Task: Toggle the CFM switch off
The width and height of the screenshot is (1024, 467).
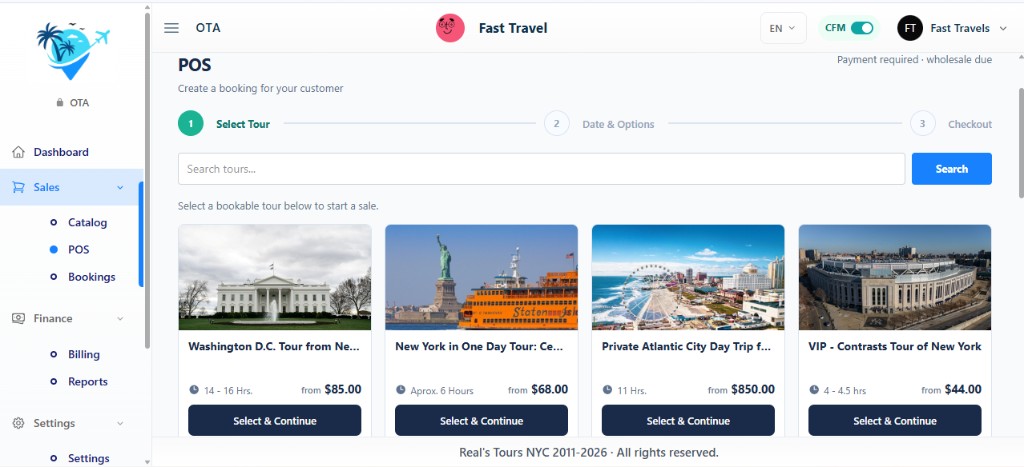Action: [x=862, y=28]
